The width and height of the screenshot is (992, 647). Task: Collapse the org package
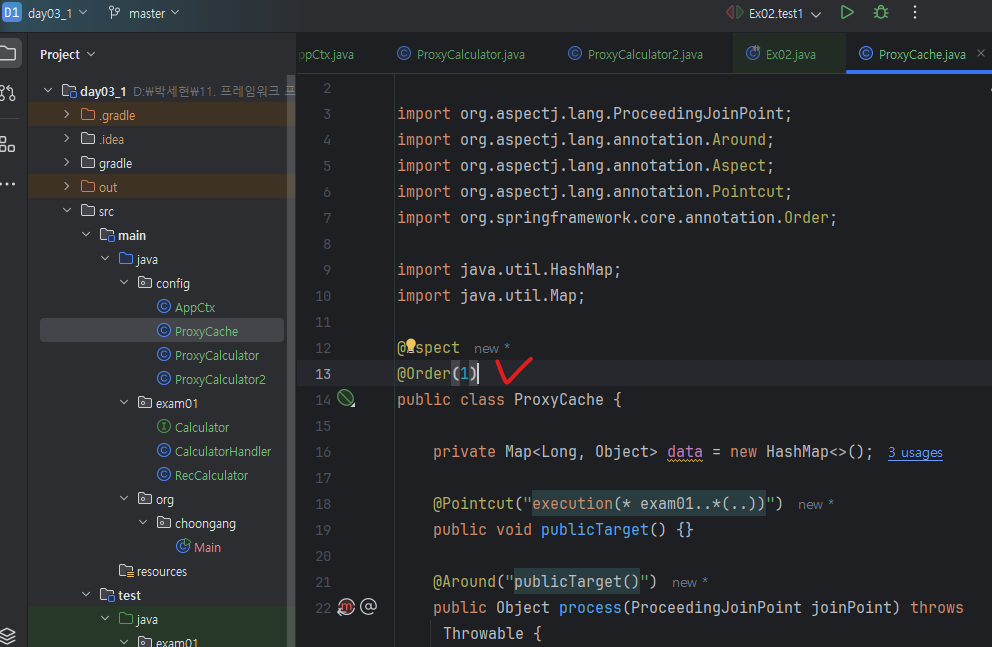pyautogui.click(x=124, y=498)
